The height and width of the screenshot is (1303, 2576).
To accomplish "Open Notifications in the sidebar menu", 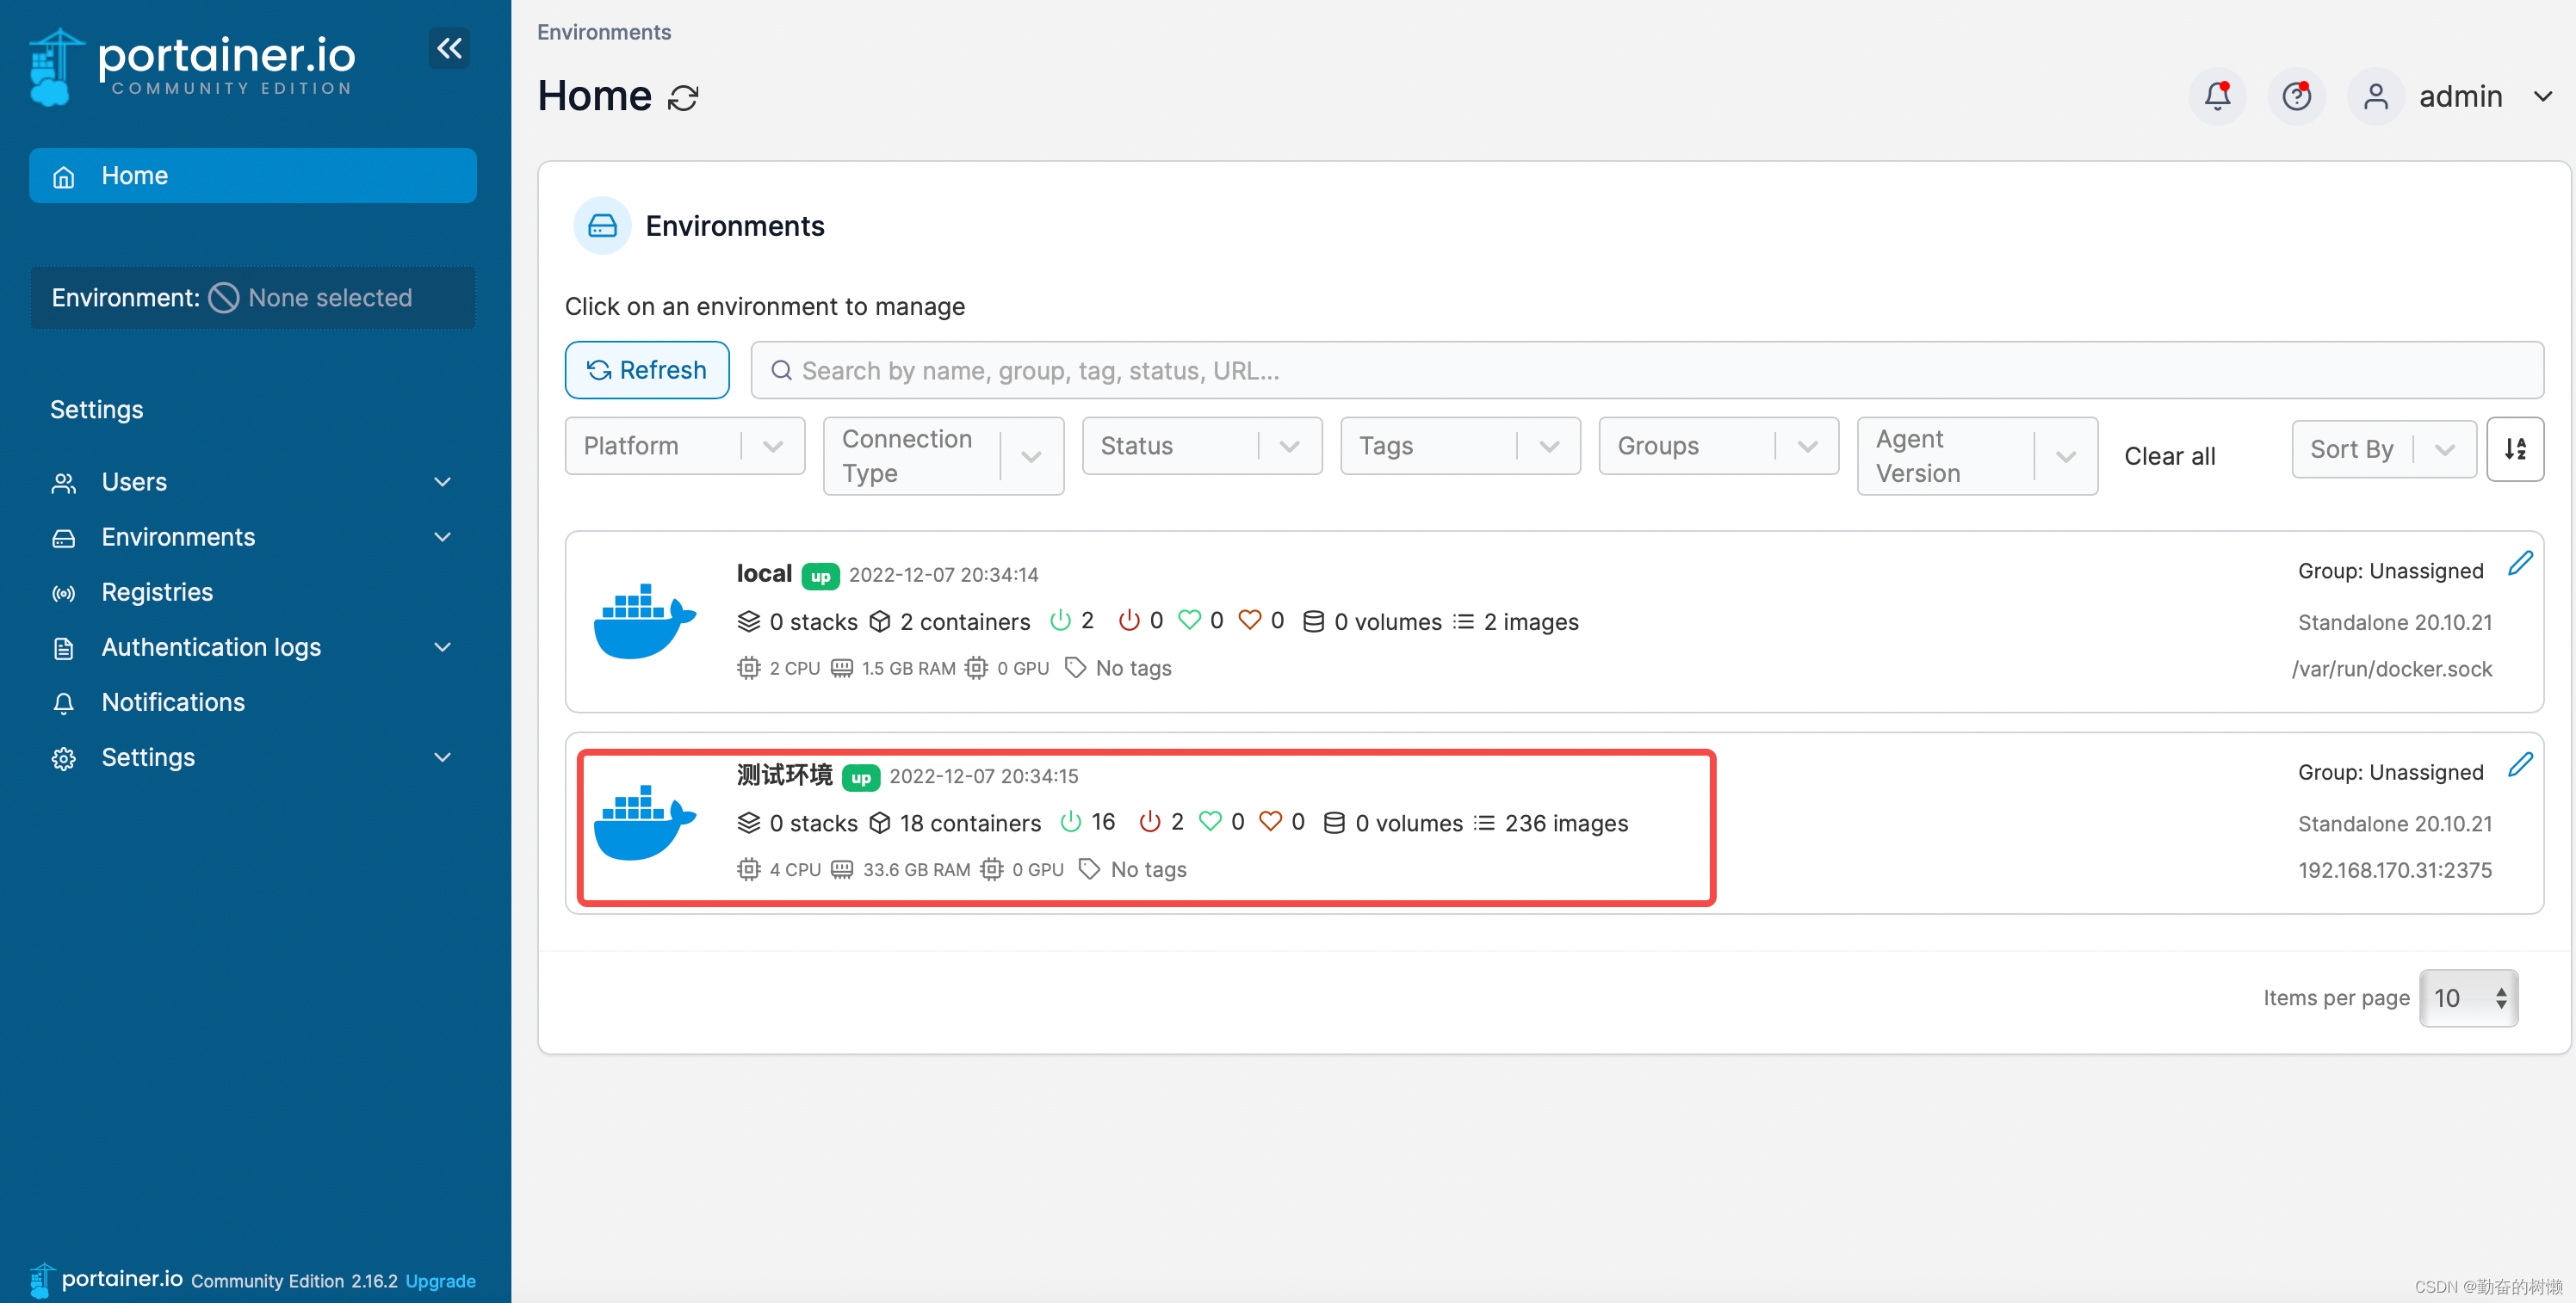I will click(x=173, y=702).
